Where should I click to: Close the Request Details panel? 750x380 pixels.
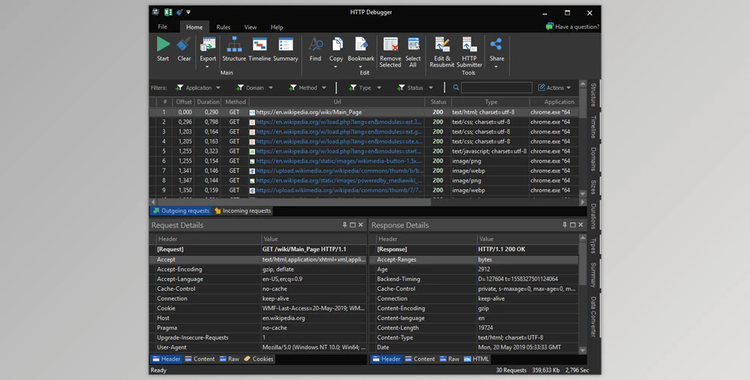[x=361, y=225]
